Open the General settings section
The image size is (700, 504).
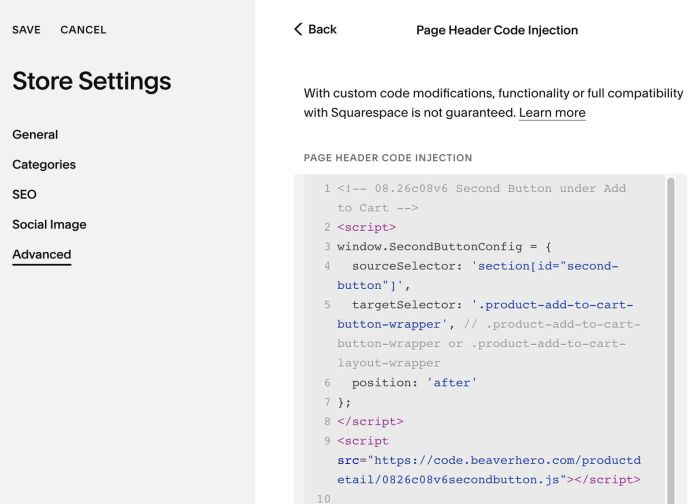[x=35, y=134]
